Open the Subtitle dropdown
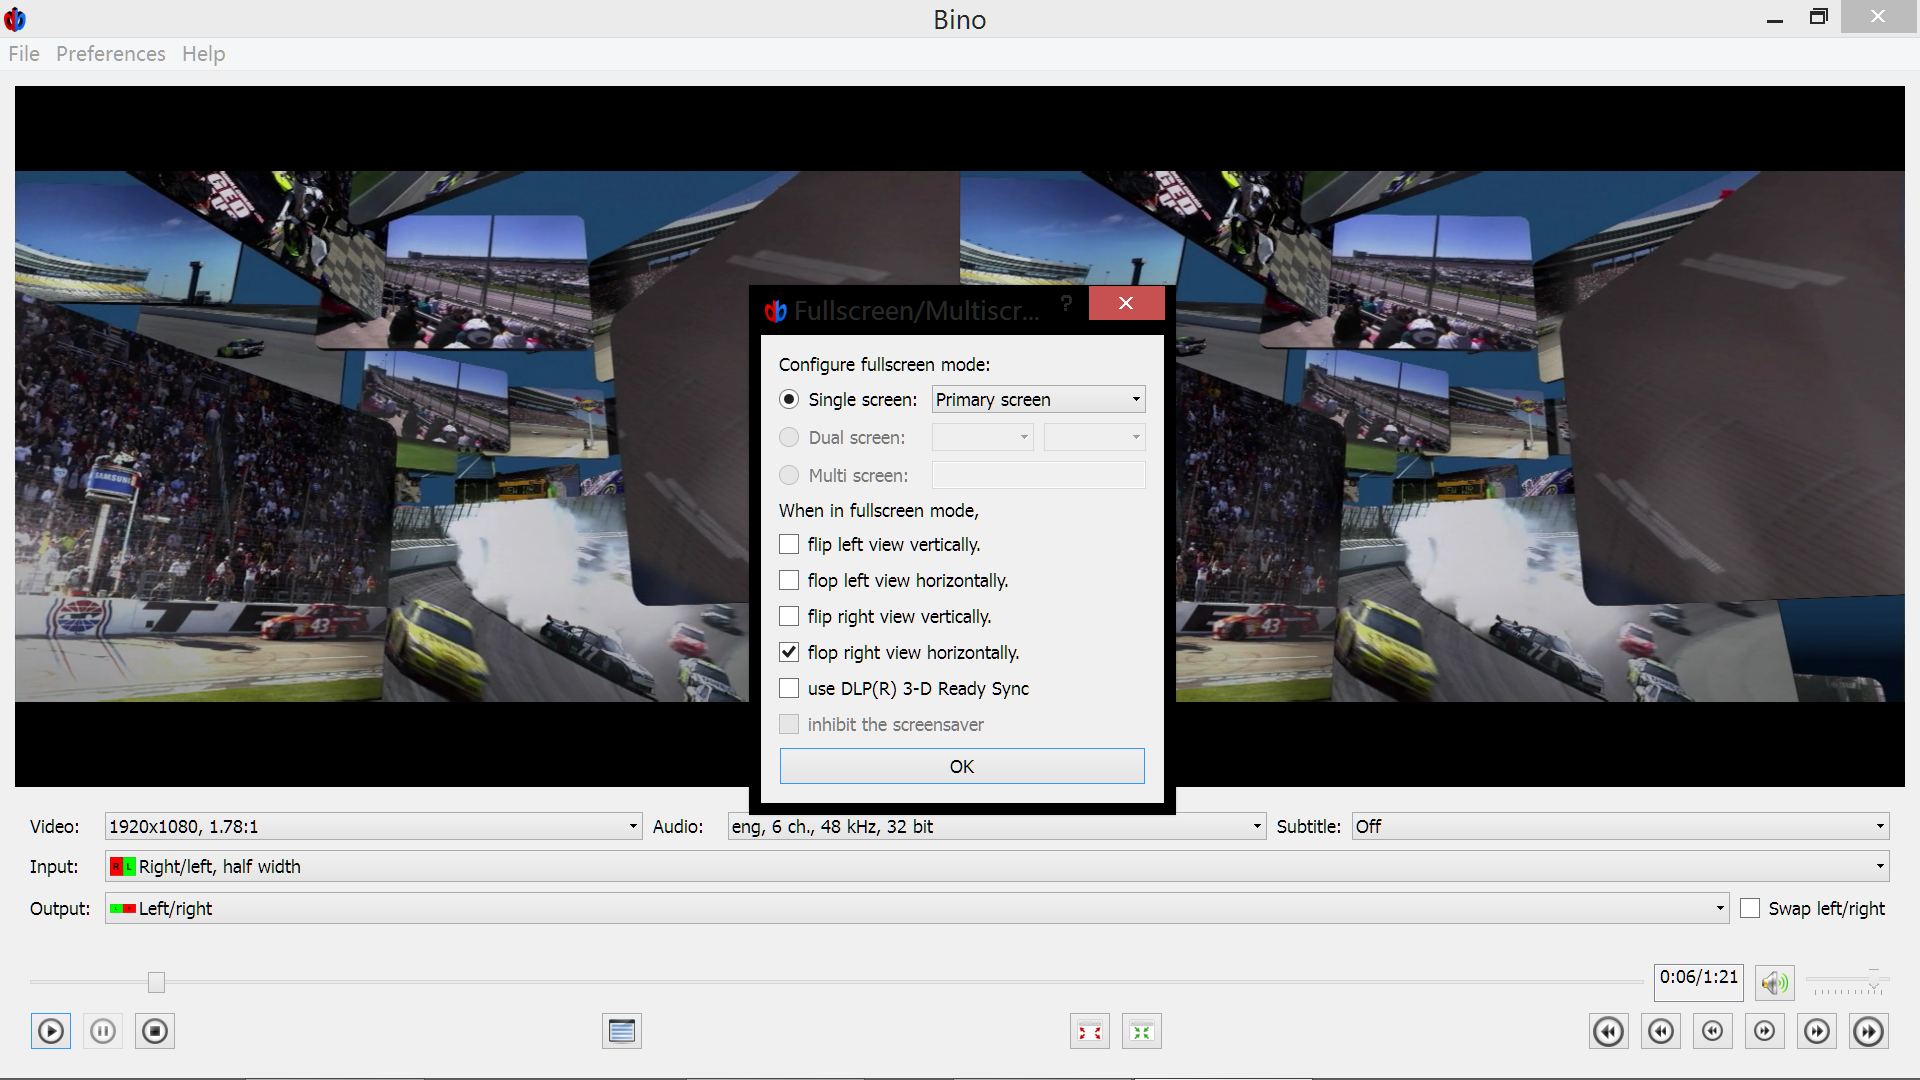 click(x=1620, y=826)
